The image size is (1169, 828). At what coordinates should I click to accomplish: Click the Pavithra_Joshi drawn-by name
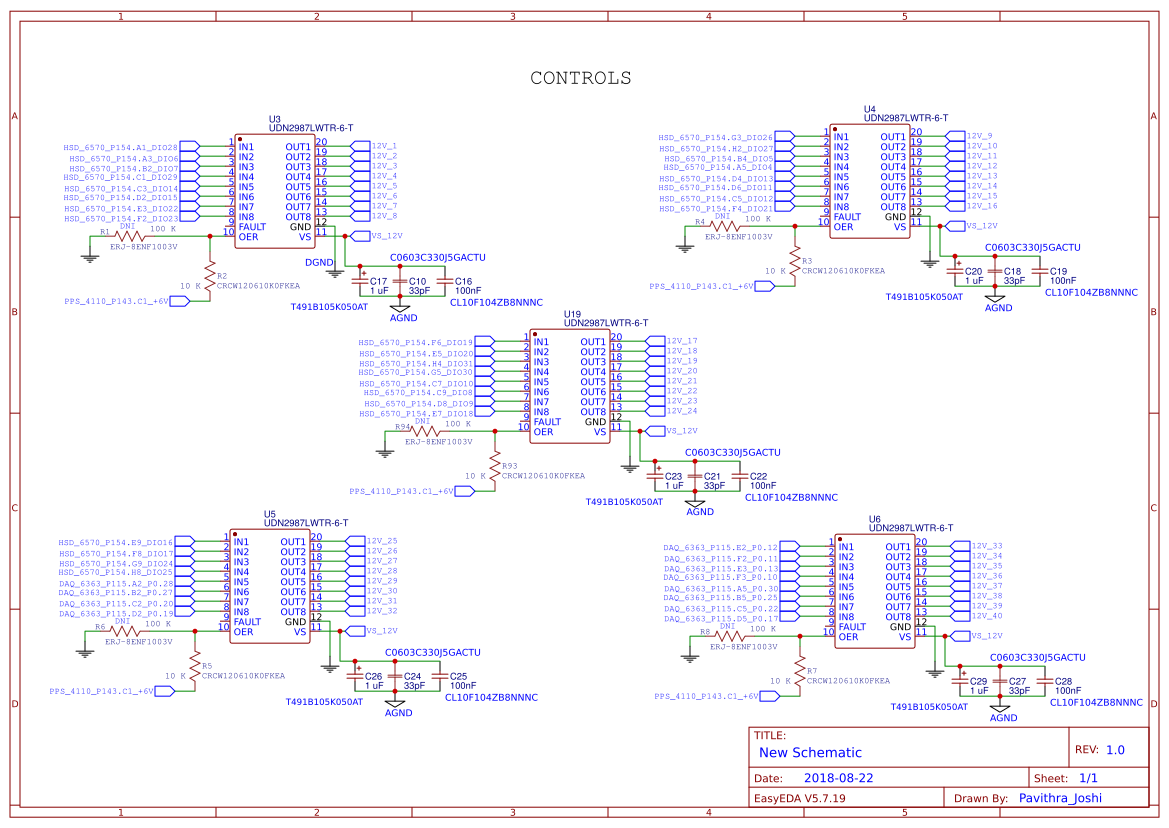1060,797
